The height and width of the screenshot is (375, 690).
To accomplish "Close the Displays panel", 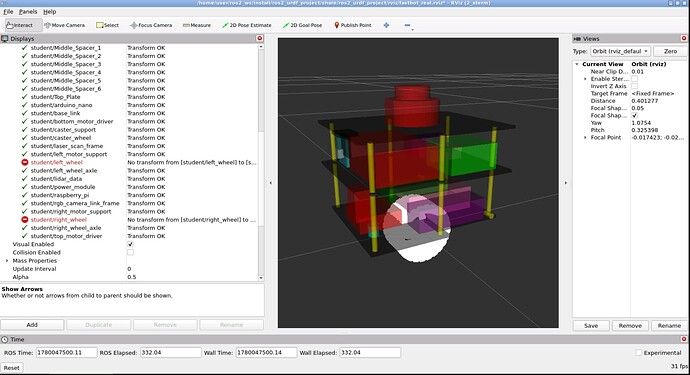I will point(260,38).
